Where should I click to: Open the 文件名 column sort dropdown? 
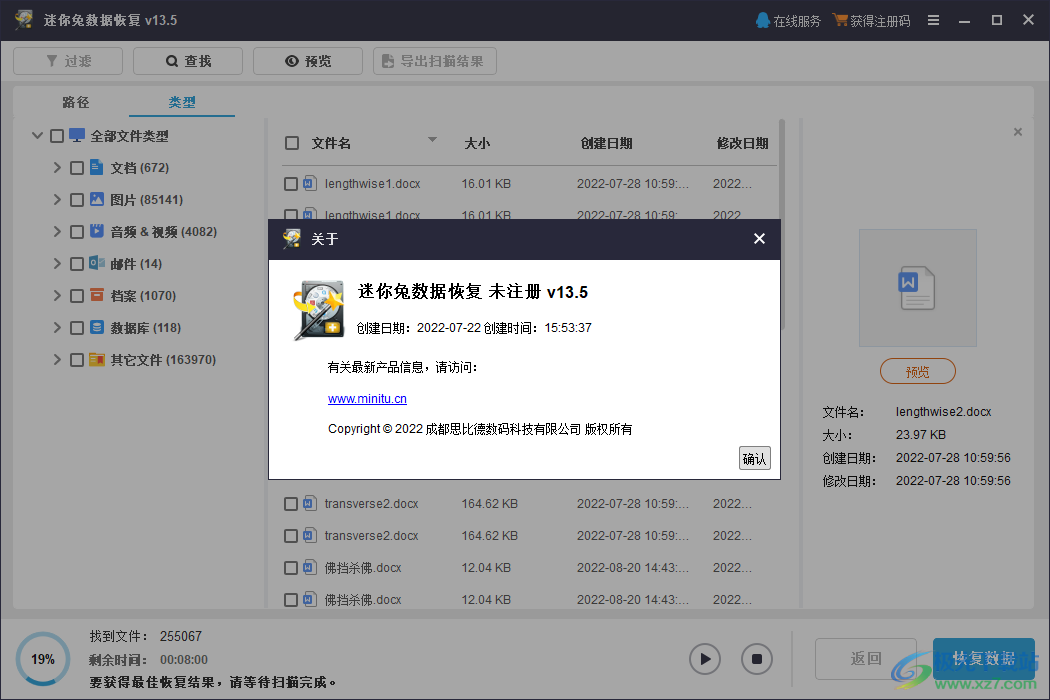(x=432, y=140)
